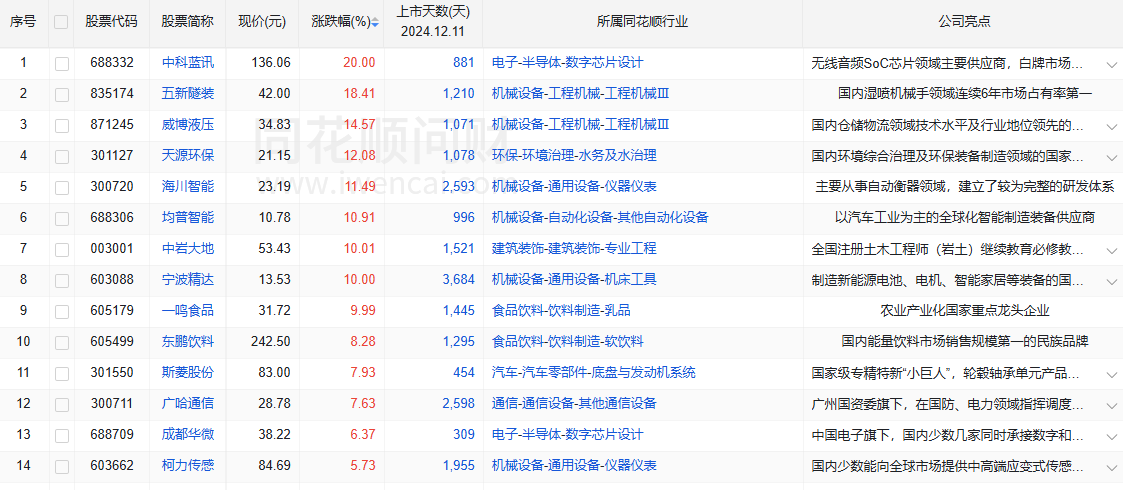Click price cell 136.06

tap(271, 62)
